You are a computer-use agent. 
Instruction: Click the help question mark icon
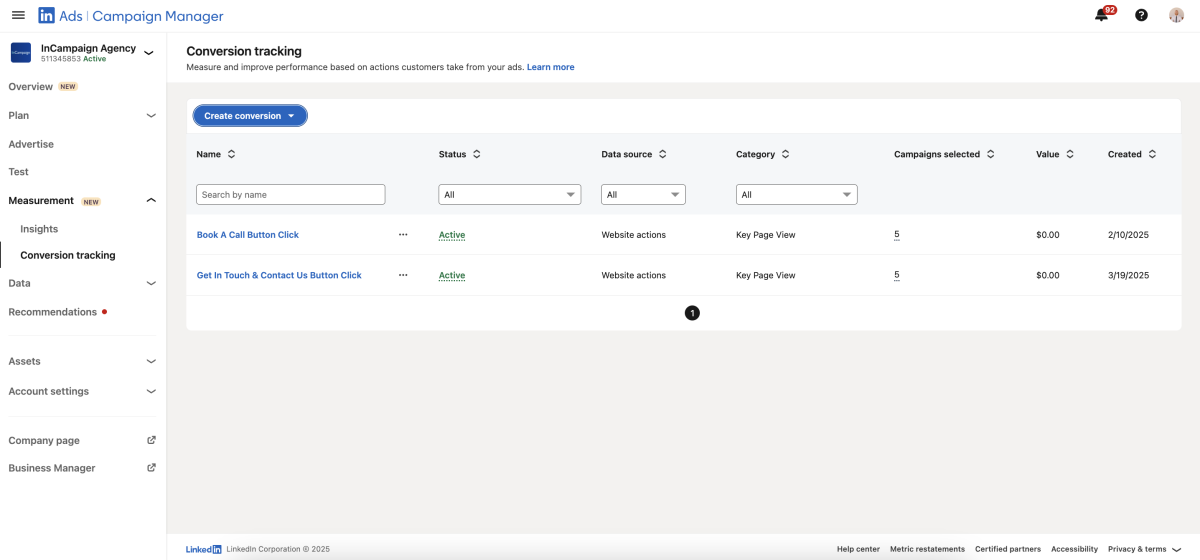(x=1141, y=15)
